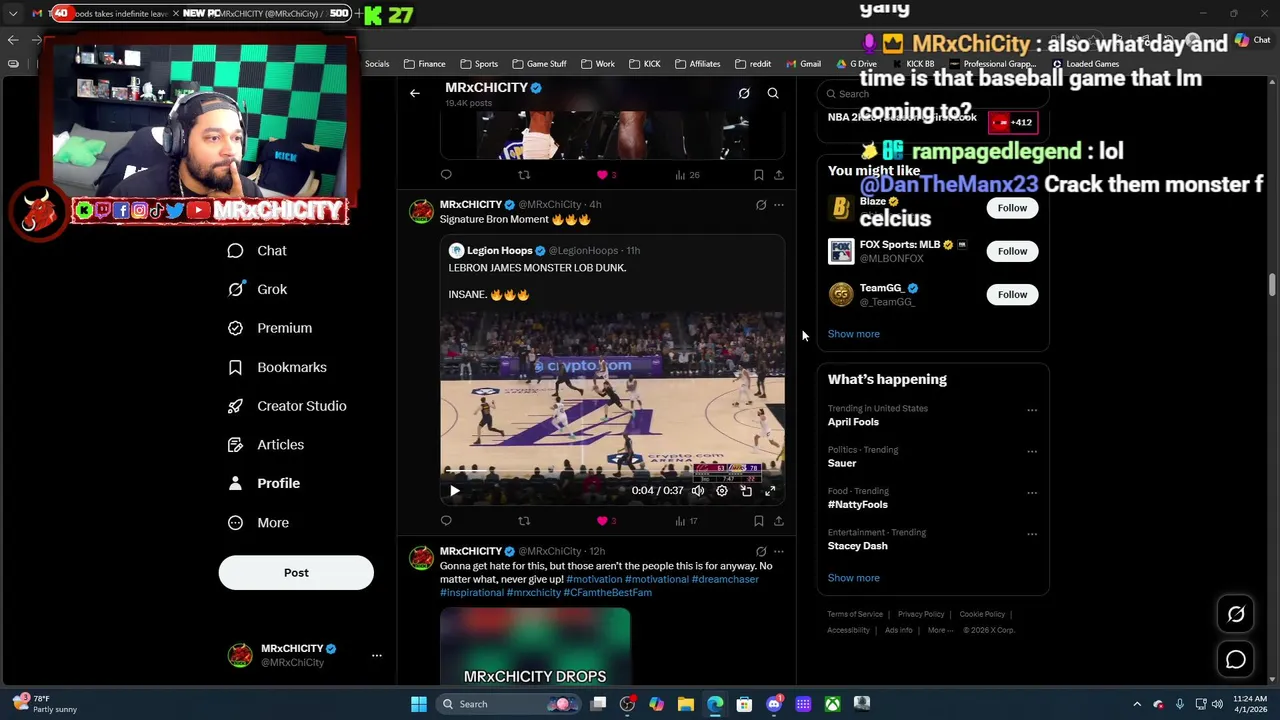Image resolution: width=1280 pixels, height=720 pixels.
Task: Open the Sports bookmarks folder
Action: coord(479,64)
